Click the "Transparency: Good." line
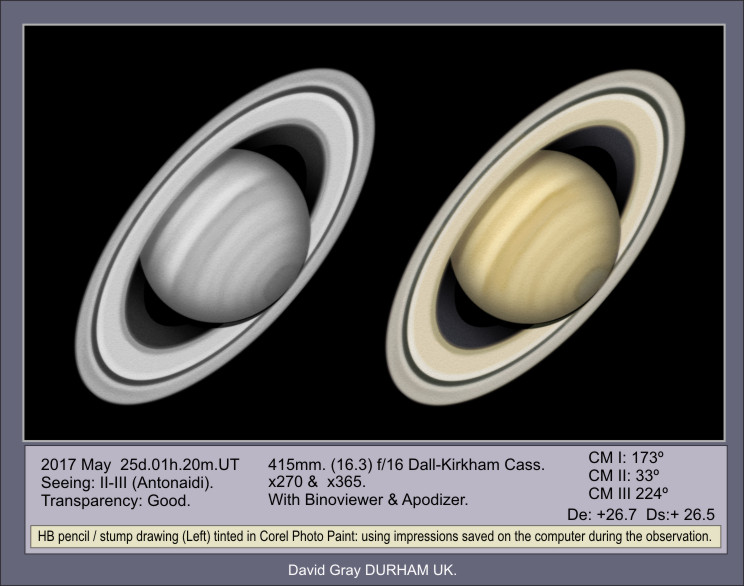 point(116,501)
